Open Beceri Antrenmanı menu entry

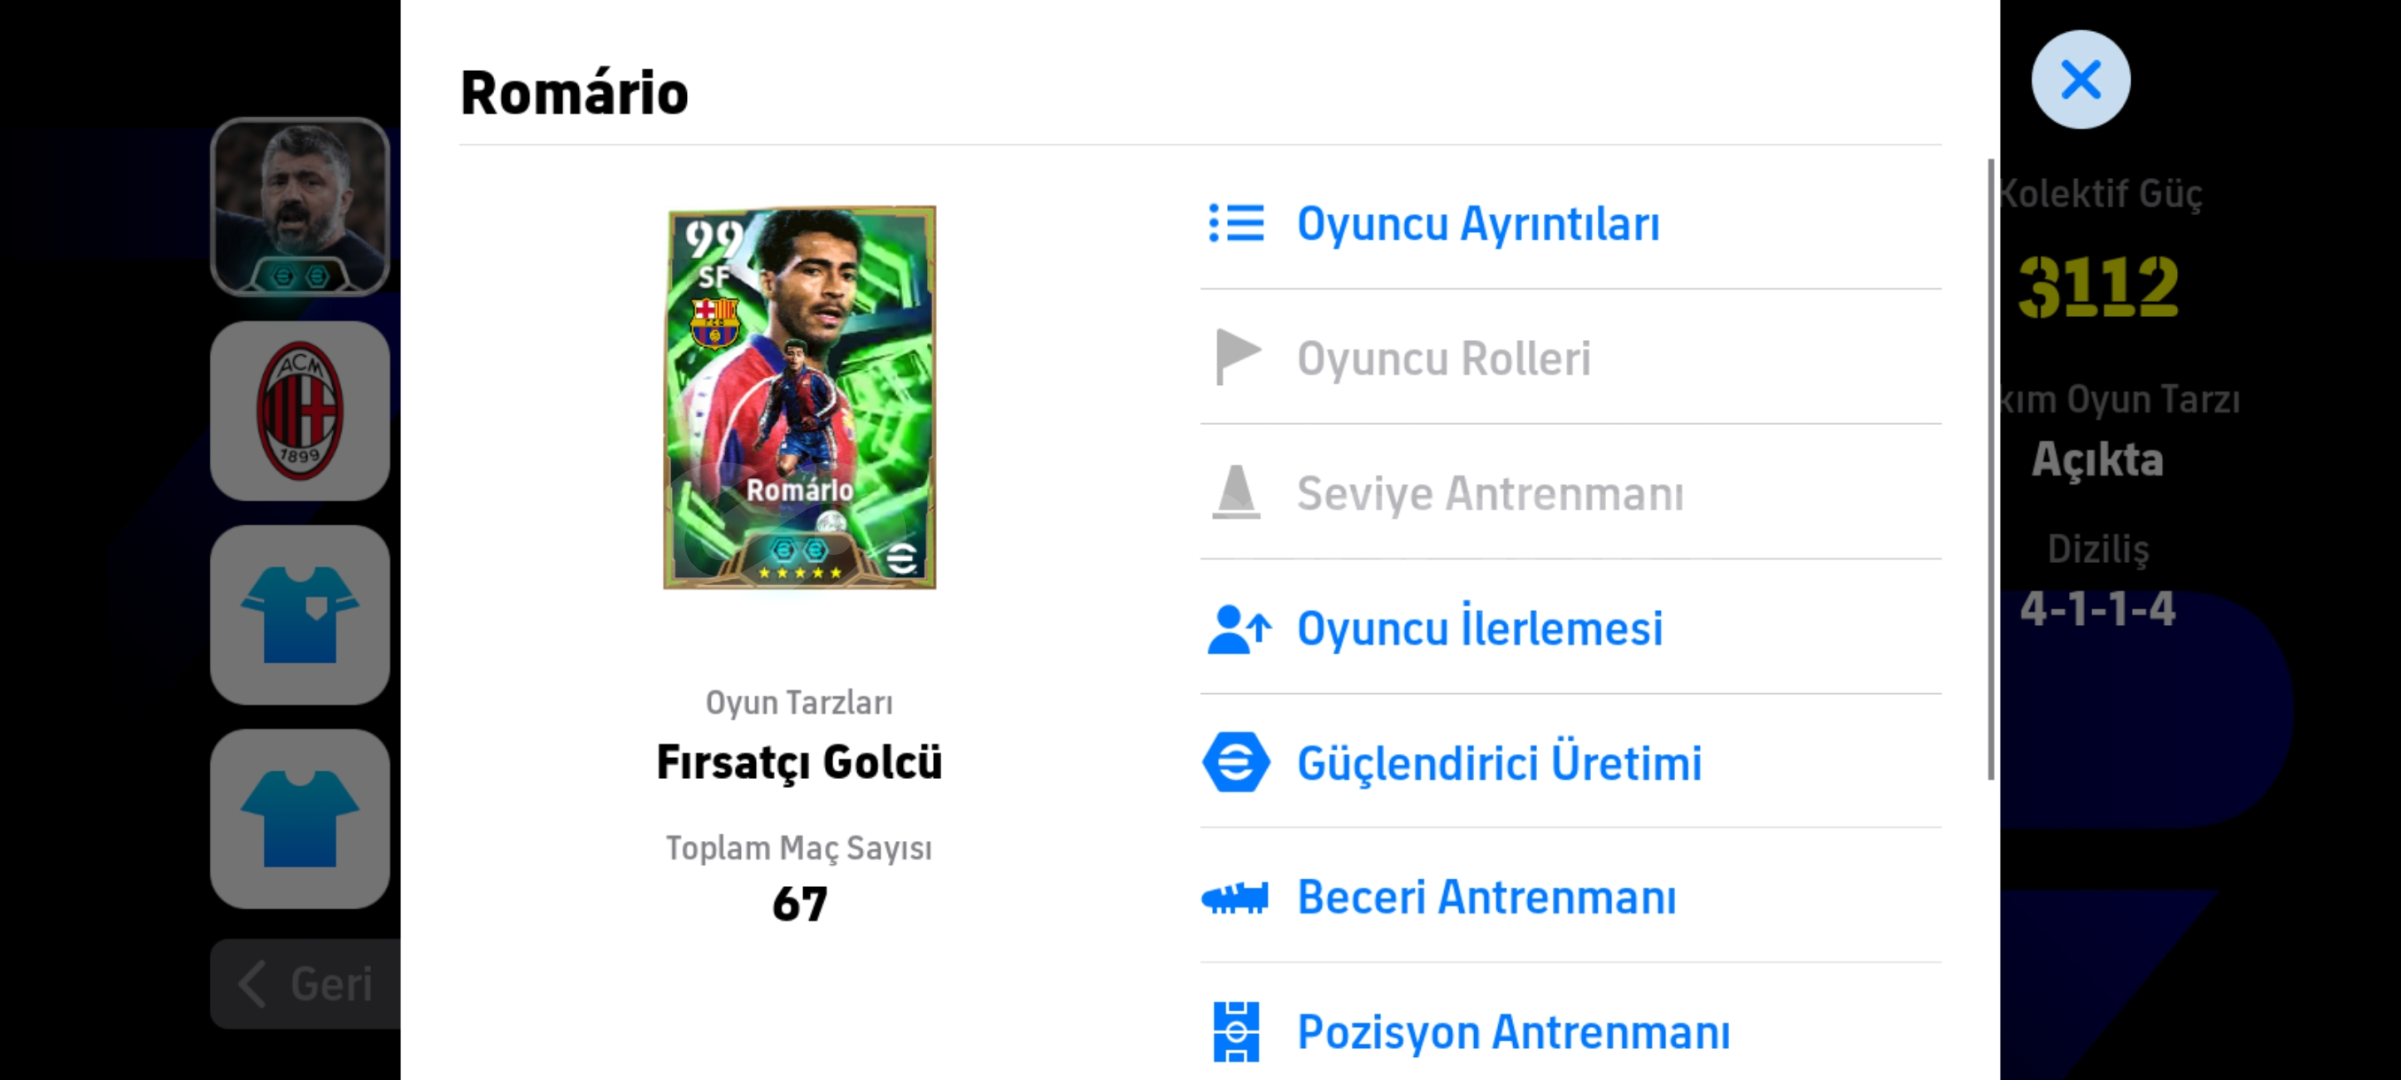tap(1486, 897)
